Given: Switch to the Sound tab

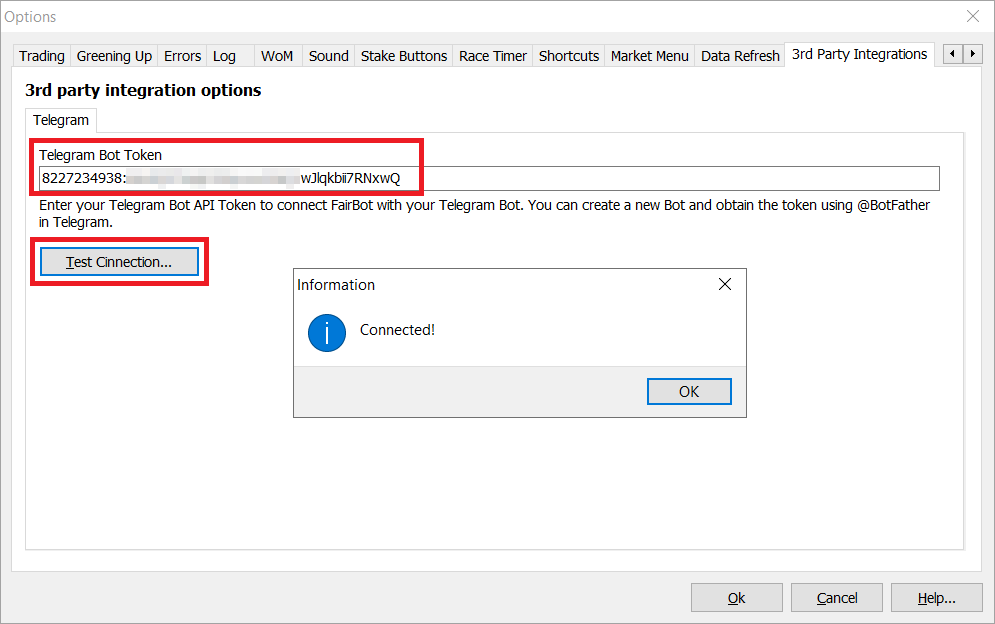Looking at the screenshot, I should 328,56.
